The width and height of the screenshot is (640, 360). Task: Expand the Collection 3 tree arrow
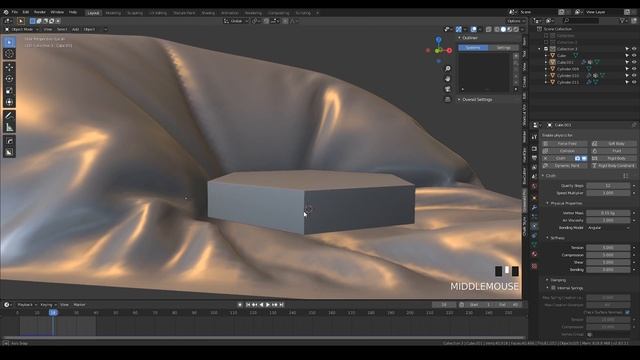(540, 49)
